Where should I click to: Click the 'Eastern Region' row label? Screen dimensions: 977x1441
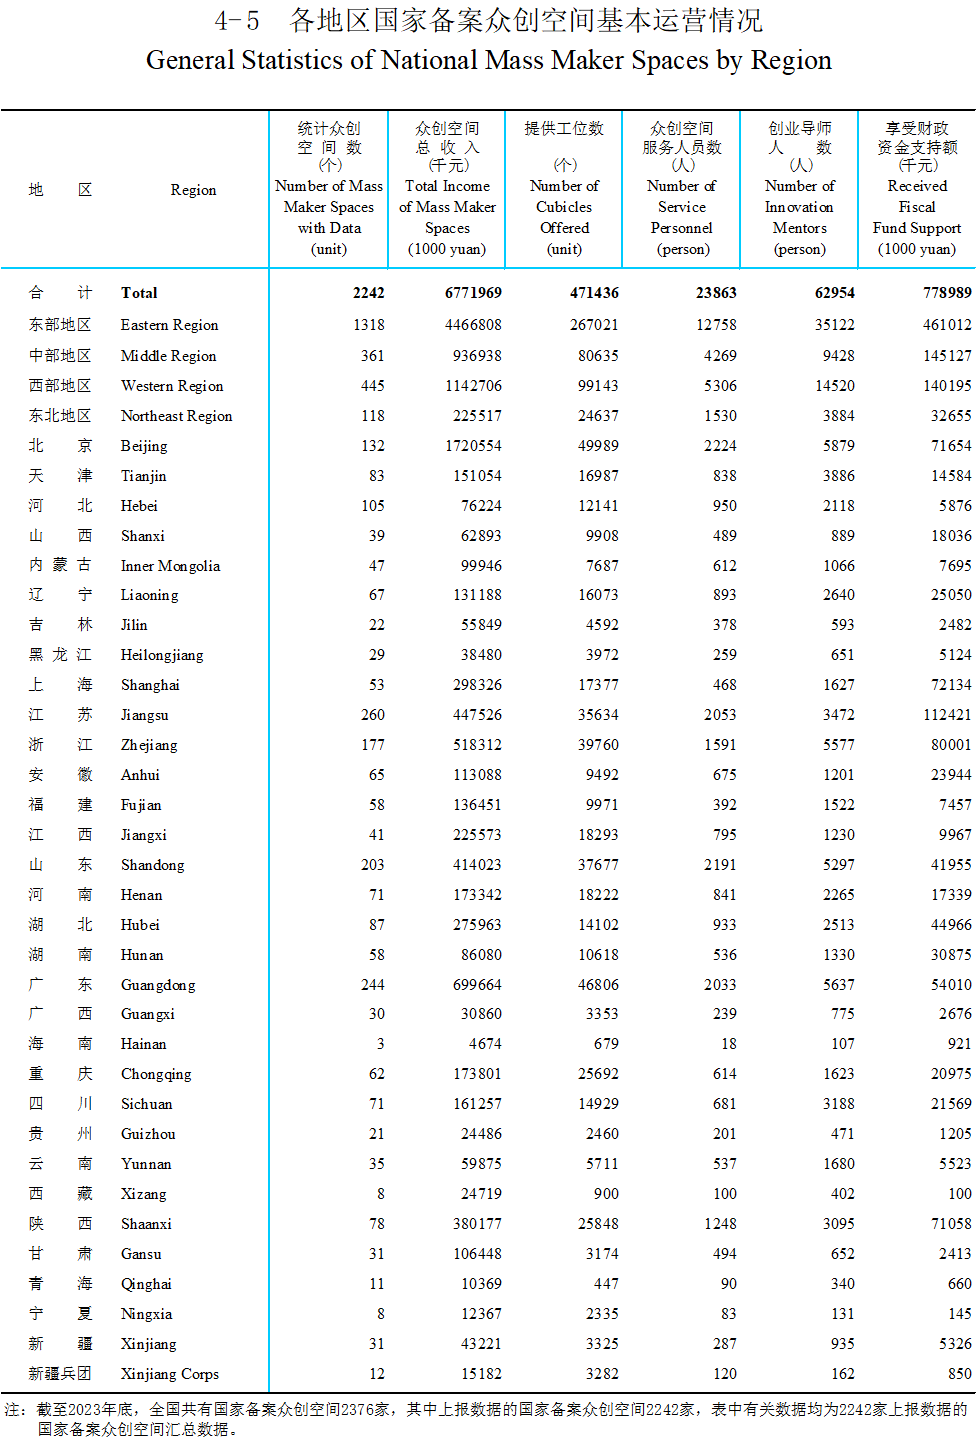click(x=169, y=325)
